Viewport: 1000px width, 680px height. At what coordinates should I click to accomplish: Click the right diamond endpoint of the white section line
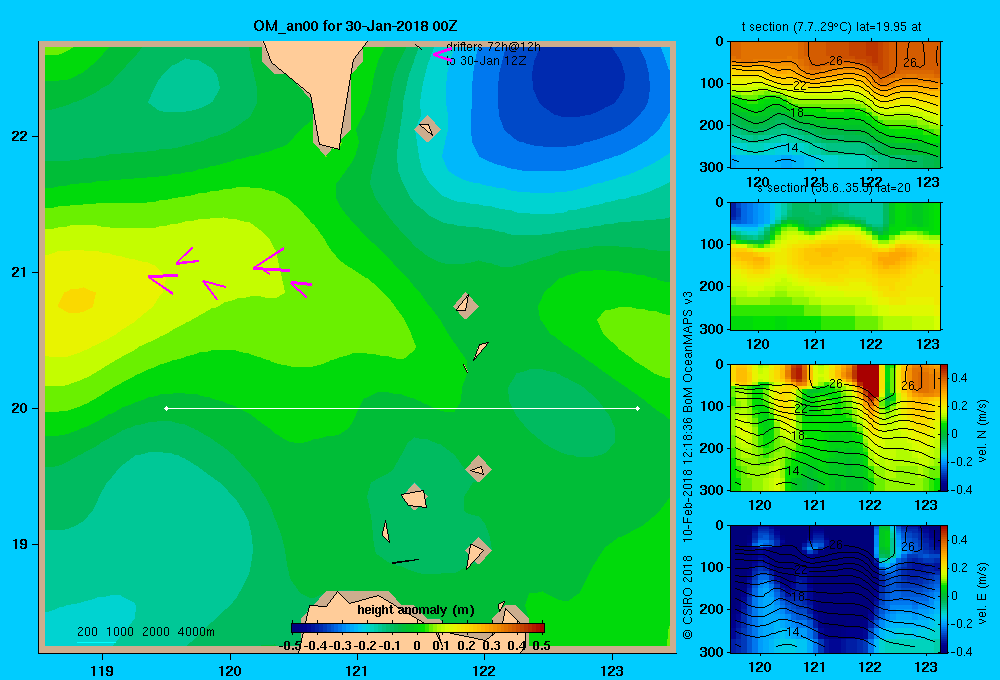pos(638,408)
